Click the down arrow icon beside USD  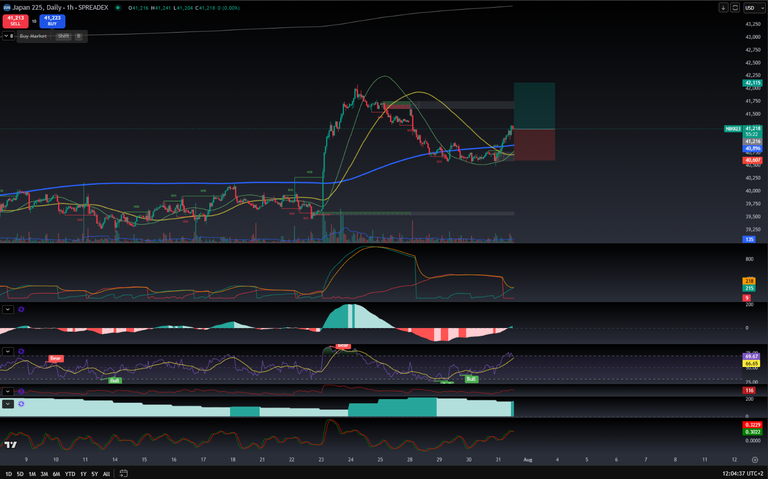723,7
